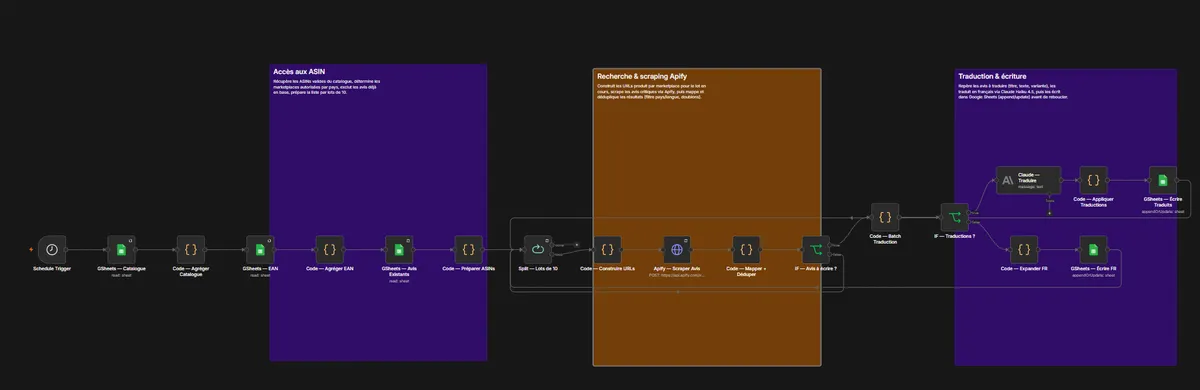
Task: Select the 'Recherche & scraping Apify' sticky title
Action: (642, 76)
